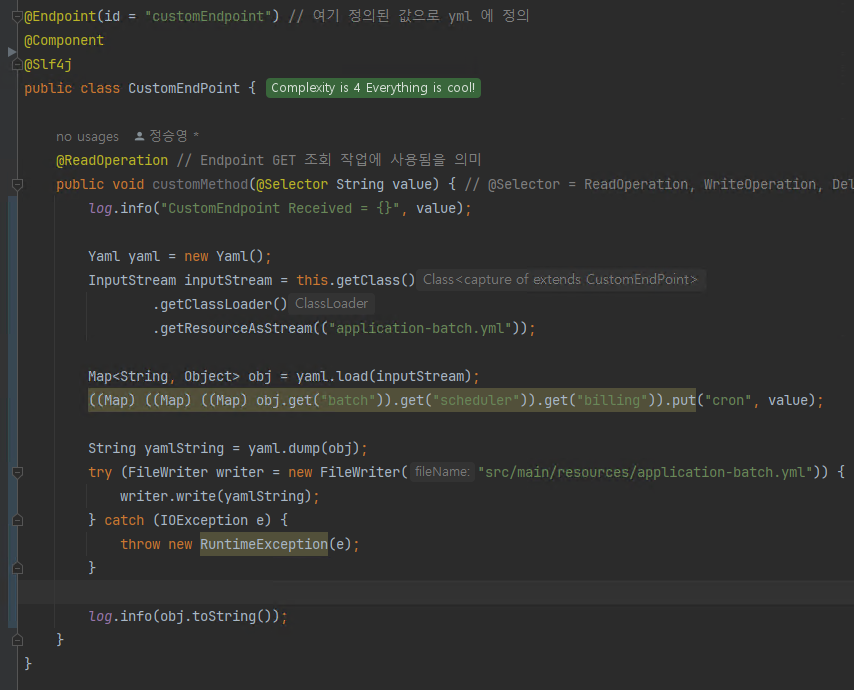
Task: Click the "ClassLoader" inlay type hint
Action: 331,304
